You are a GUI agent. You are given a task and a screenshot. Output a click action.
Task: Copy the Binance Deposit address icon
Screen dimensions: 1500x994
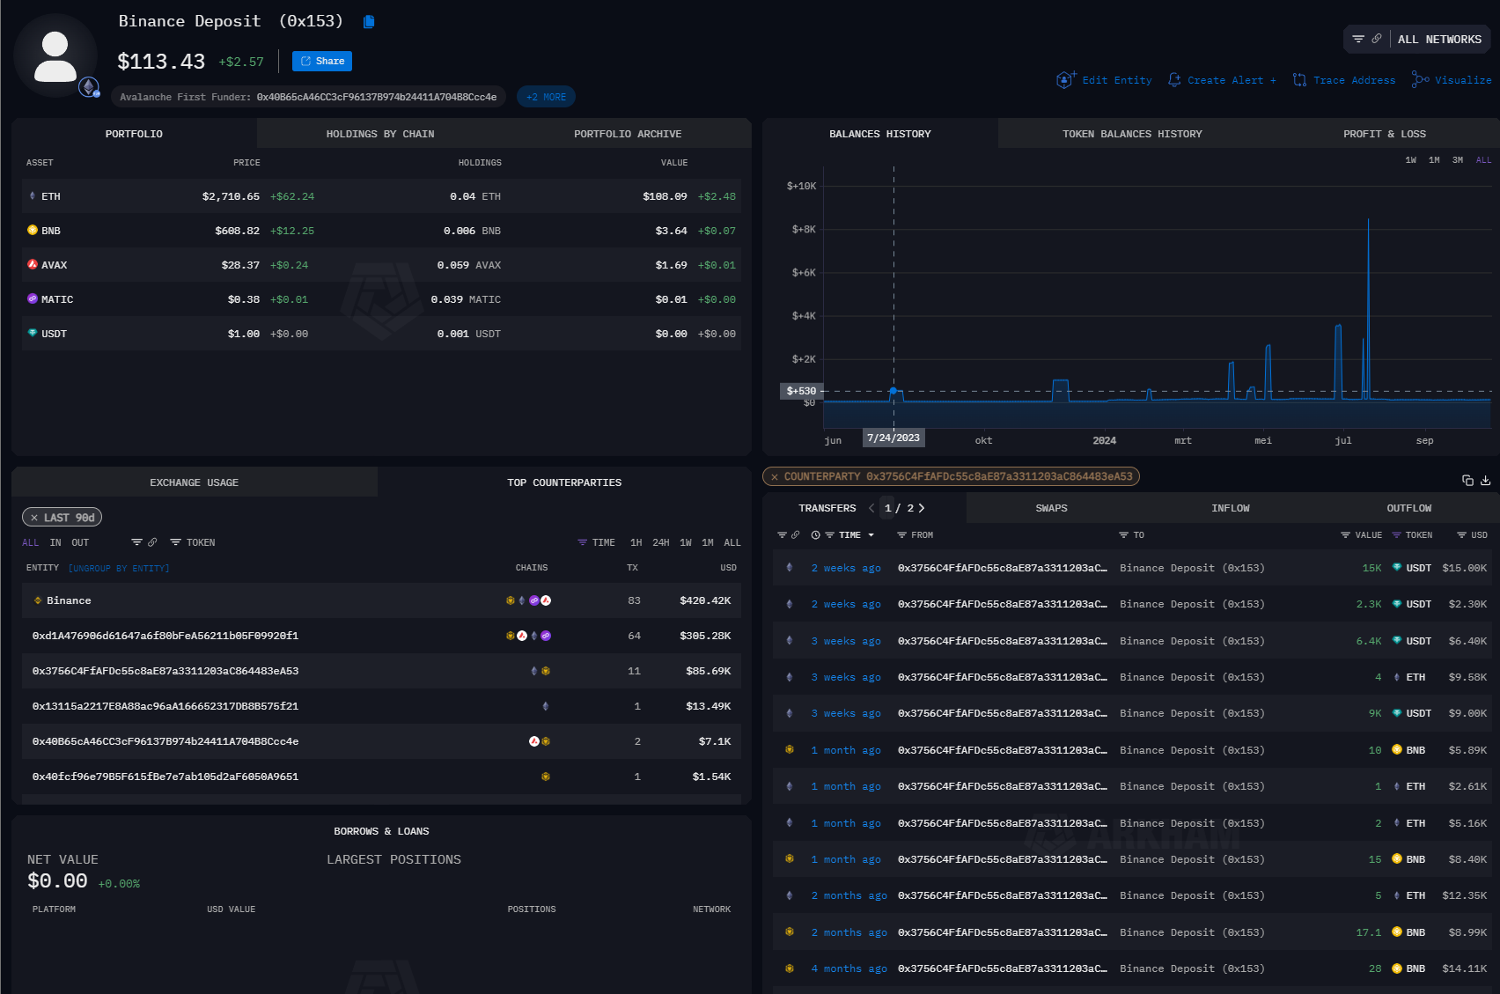click(368, 22)
